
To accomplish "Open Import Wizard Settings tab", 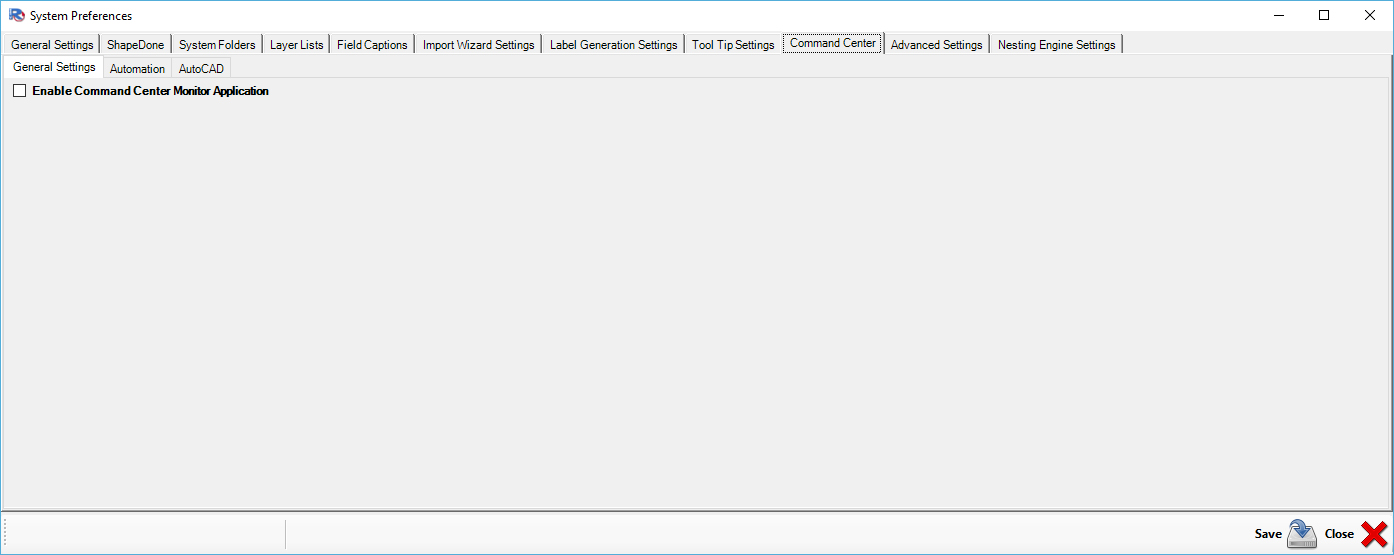I will (478, 45).
